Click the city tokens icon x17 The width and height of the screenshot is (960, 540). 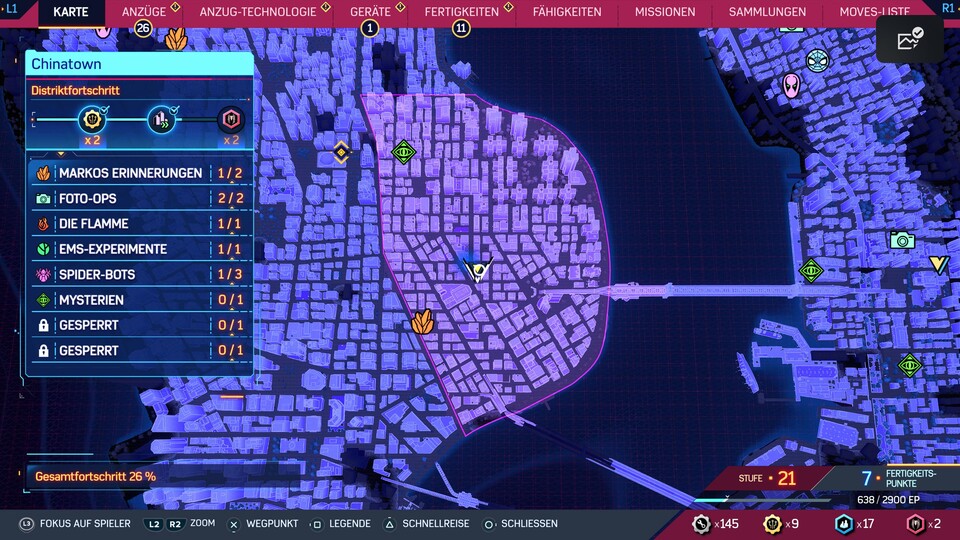[x=844, y=524]
